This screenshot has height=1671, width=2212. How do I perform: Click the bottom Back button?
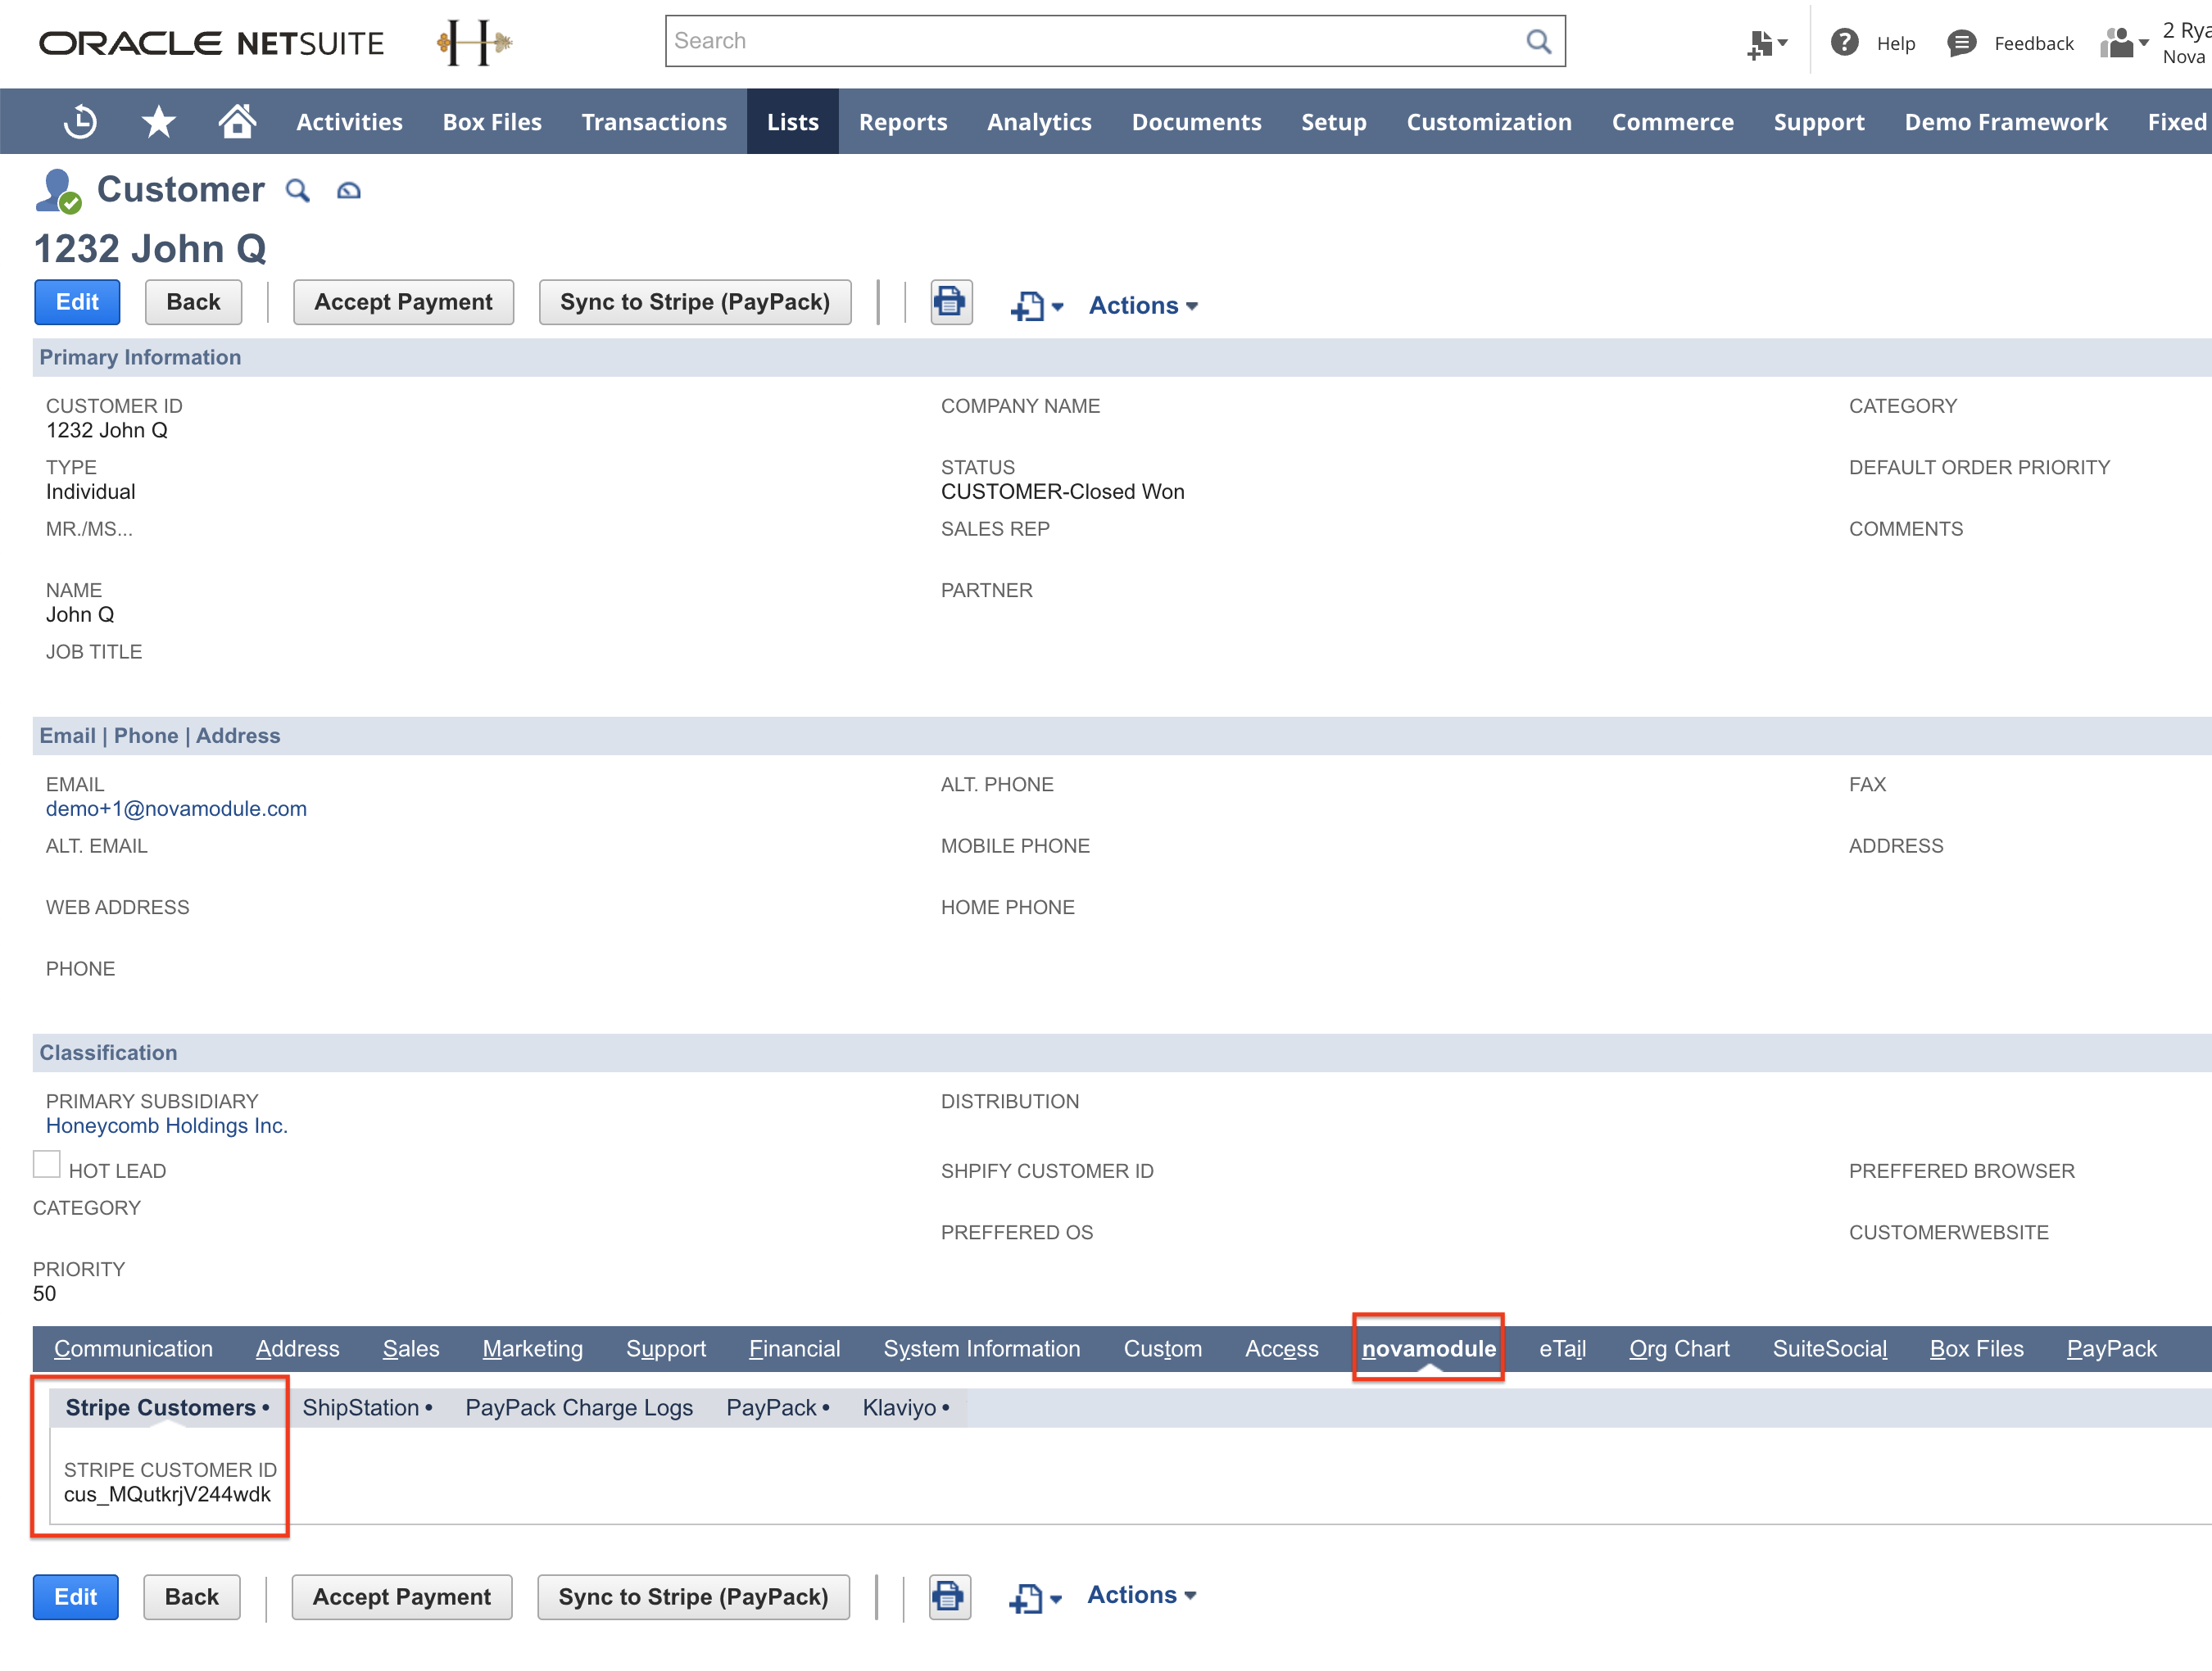pyautogui.click(x=191, y=1597)
